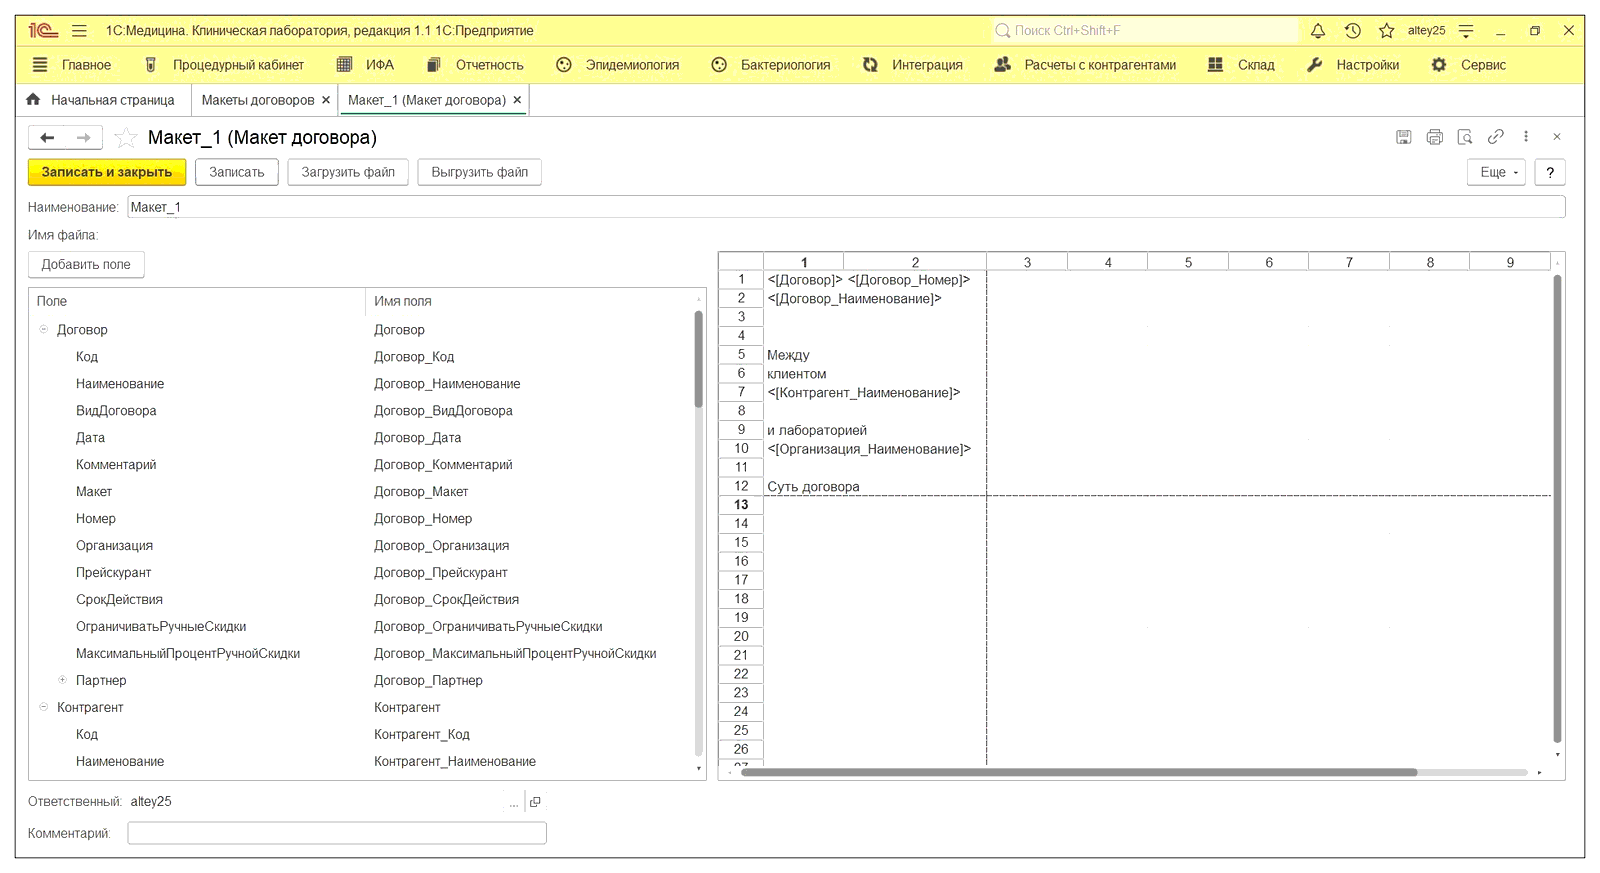This screenshot has width=1600, height=873.
Task: Close the Макеты договоров tab
Action: (326, 100)
